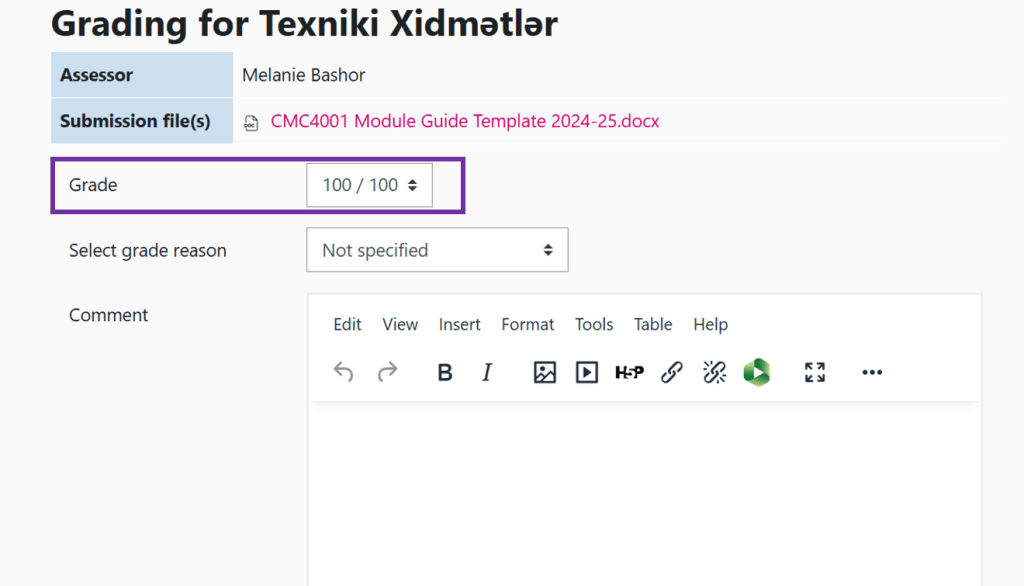Click the Grading for Texniki Xidmətlər heading
1024x586 pixels.
pos(304,24)
